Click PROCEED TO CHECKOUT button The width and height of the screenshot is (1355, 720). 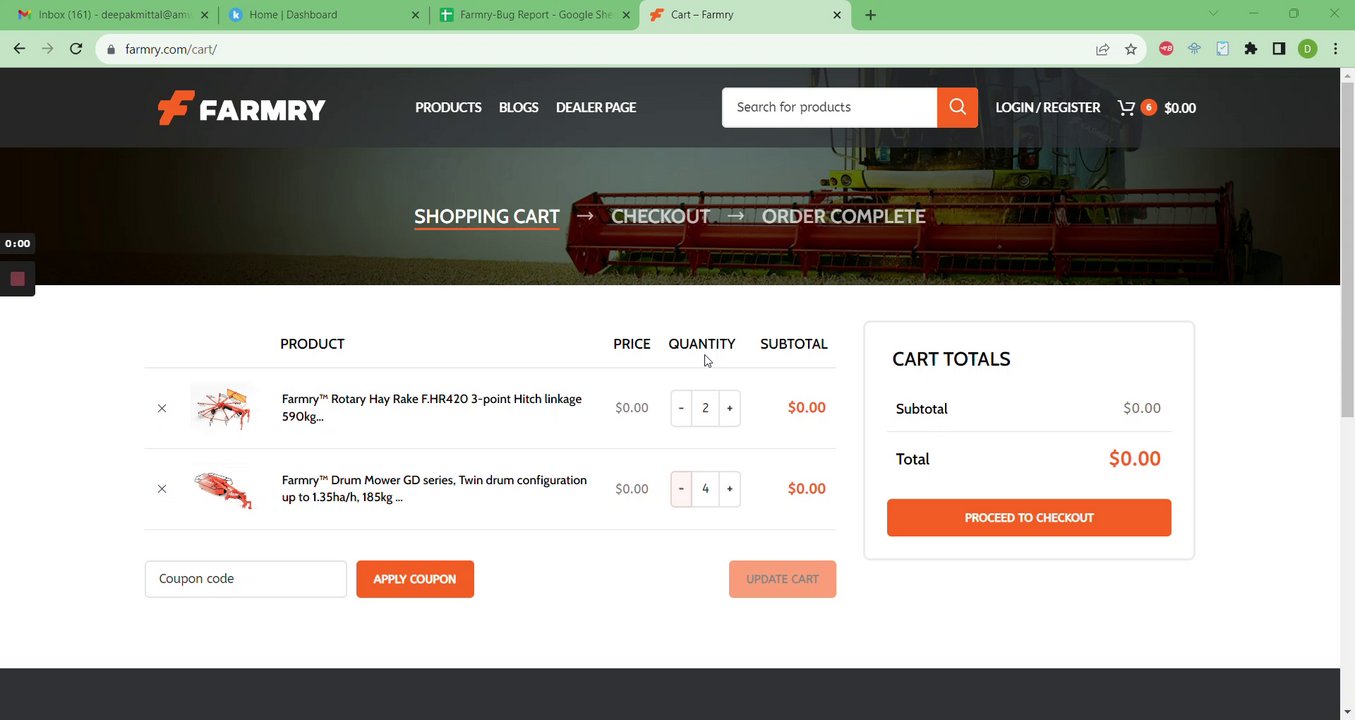coord(1029,518)
